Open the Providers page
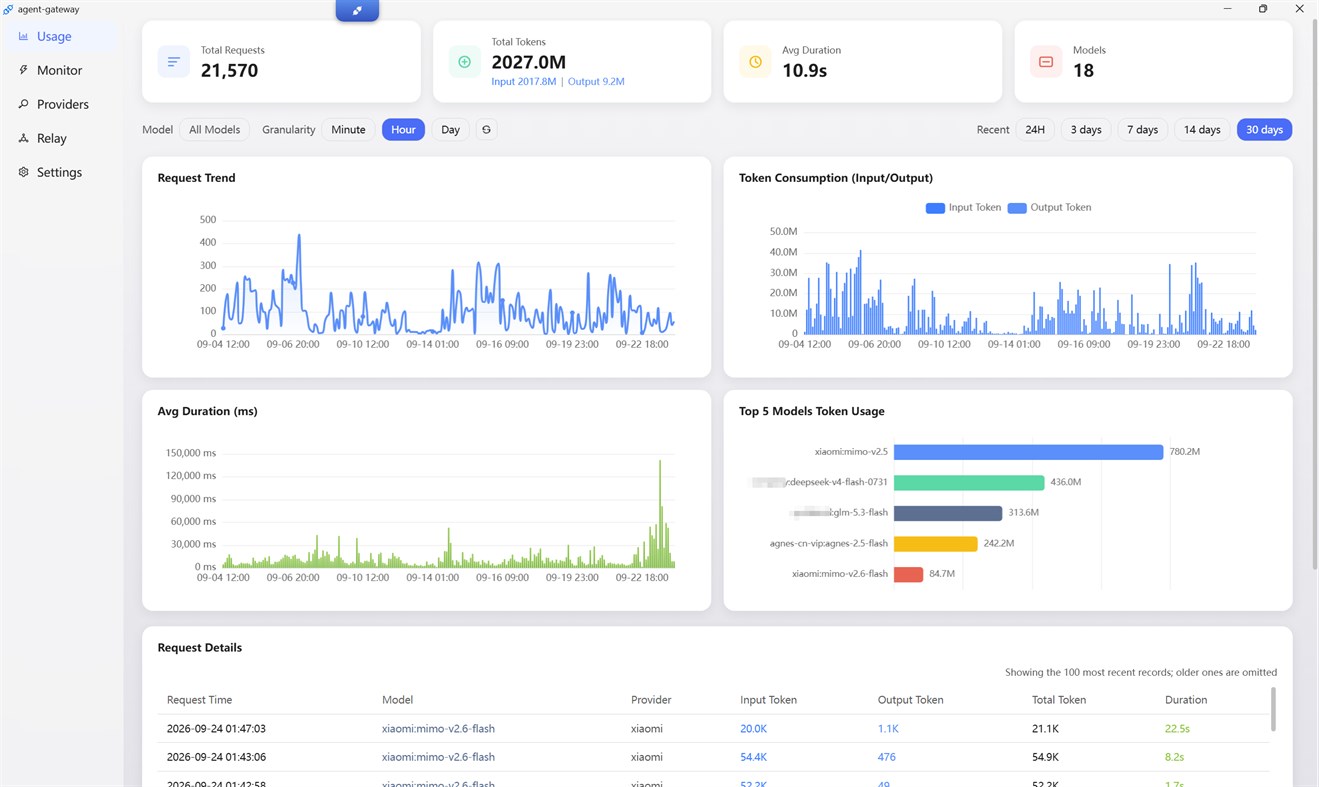The width and height of the screenshot is (1319, 787). (60, 104)
